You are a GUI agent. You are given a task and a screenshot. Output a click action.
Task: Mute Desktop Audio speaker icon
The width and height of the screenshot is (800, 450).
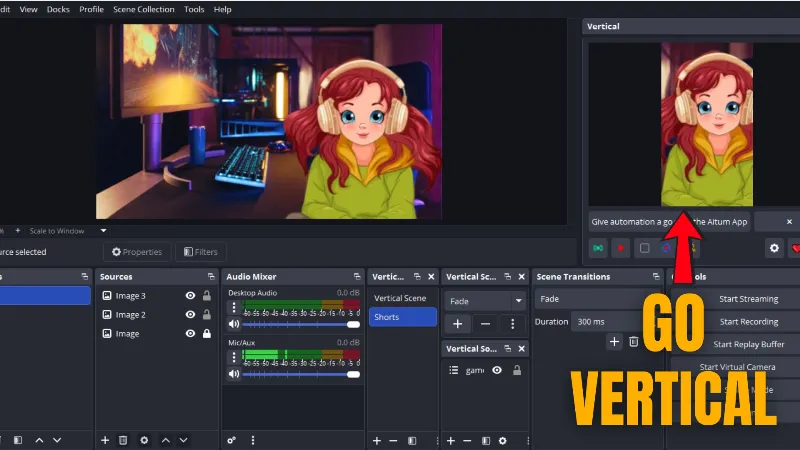click(x=234, y=324)
